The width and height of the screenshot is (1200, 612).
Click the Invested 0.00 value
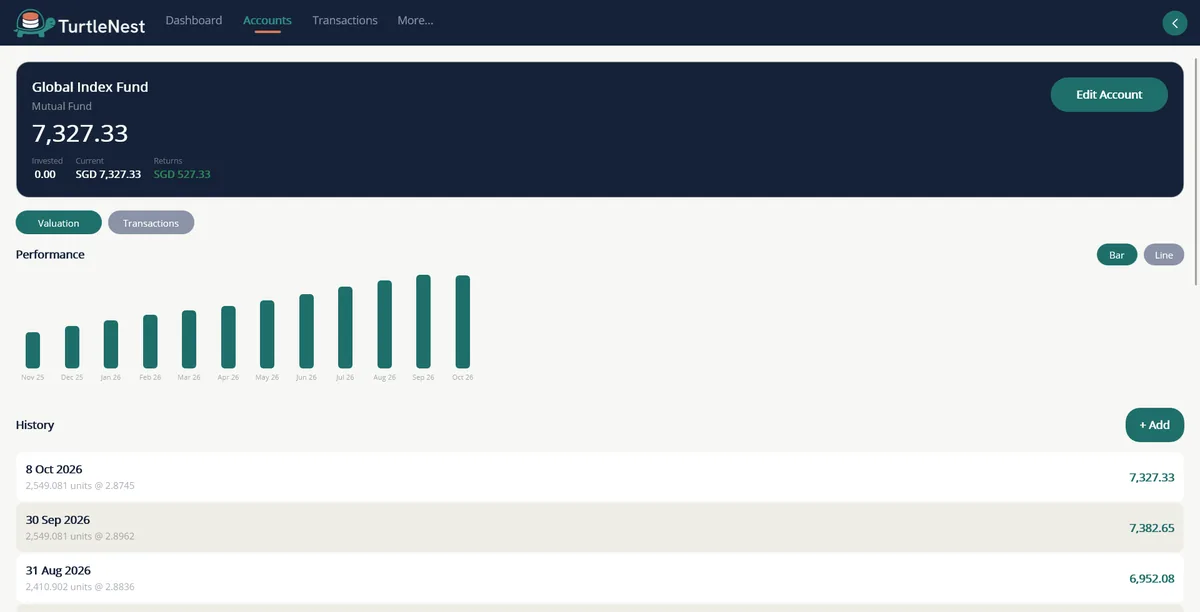pos(45,174)
